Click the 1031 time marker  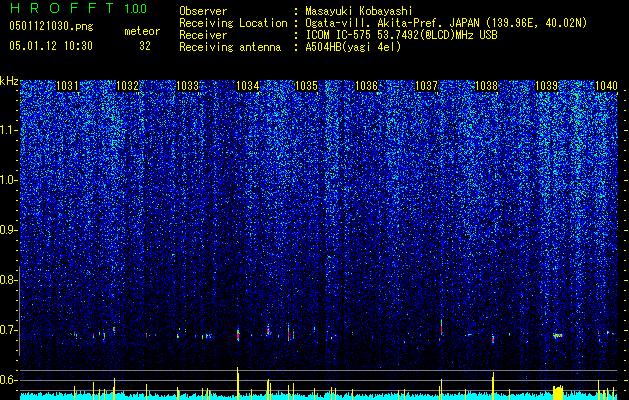(x=67, y=86)
